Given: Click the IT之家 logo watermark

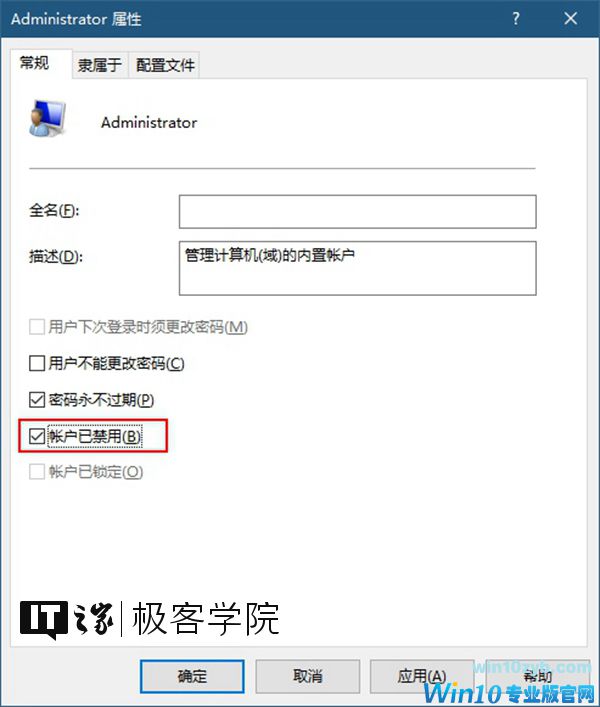Looking at the screenshot, I should [x=67, y=620].
